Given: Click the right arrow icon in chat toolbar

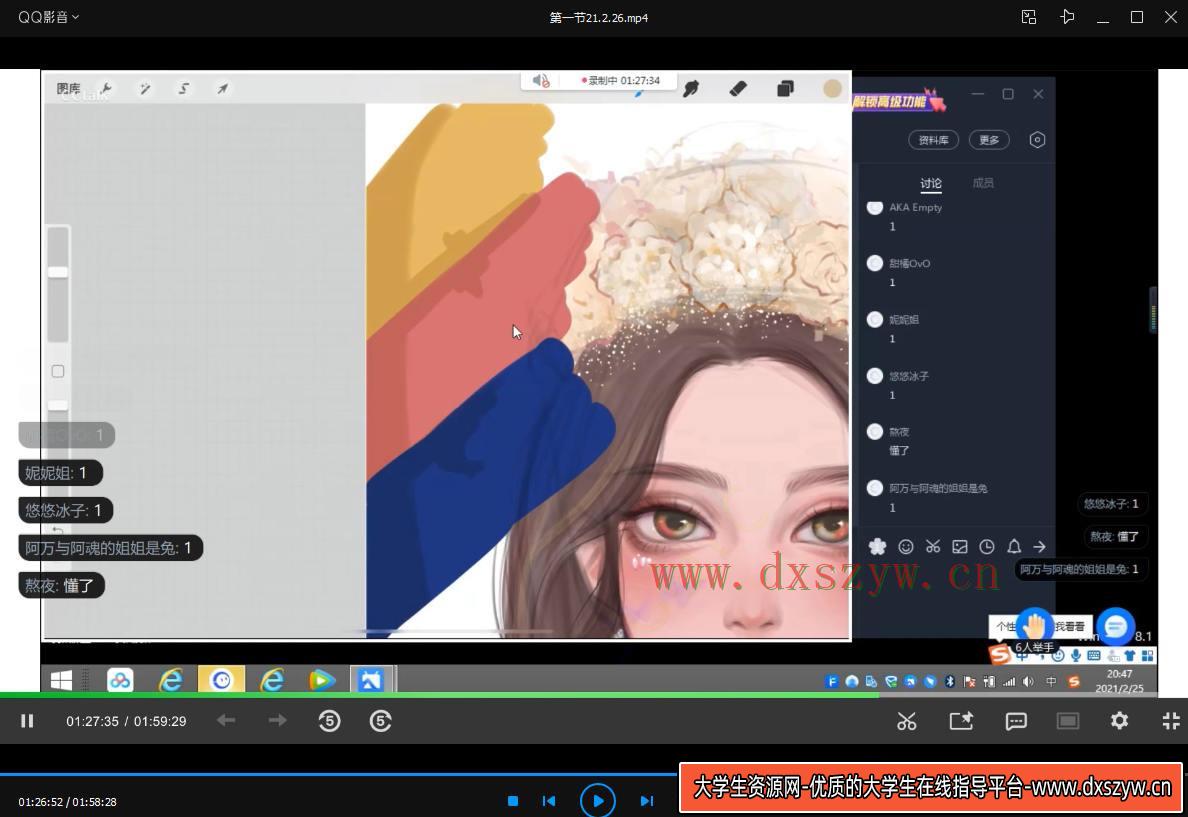Looking at the screenshot, I should point(1040,546).
